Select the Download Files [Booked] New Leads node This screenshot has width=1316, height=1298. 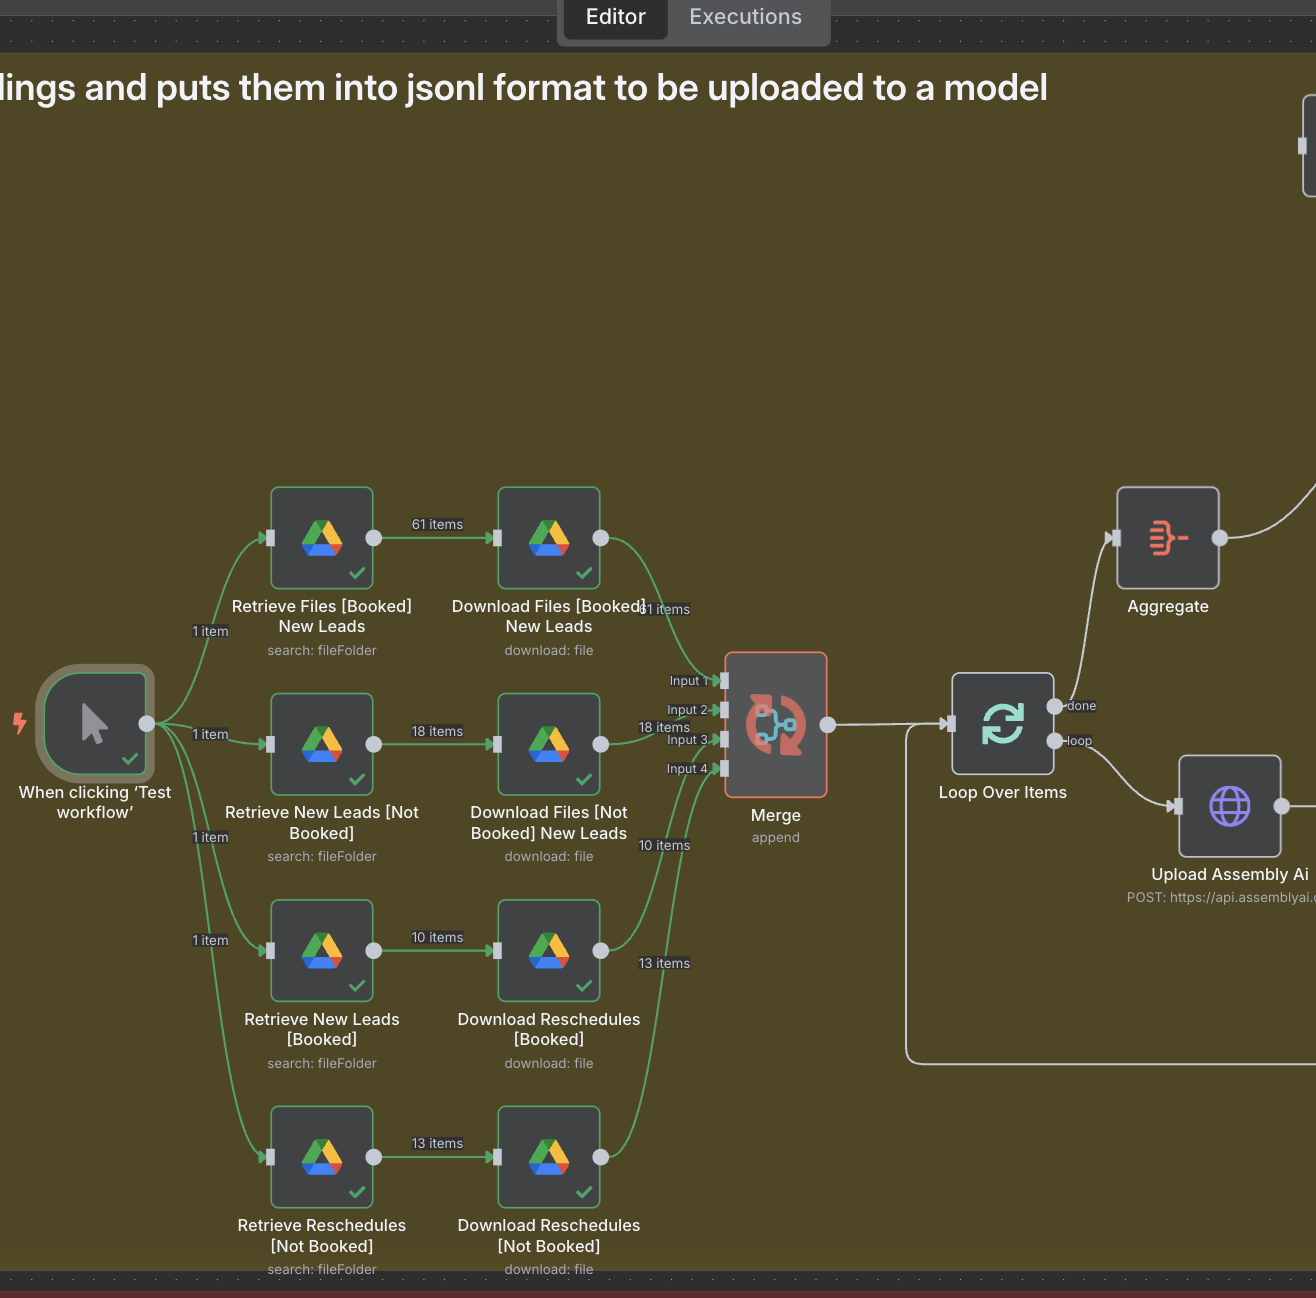pos(549,538)
